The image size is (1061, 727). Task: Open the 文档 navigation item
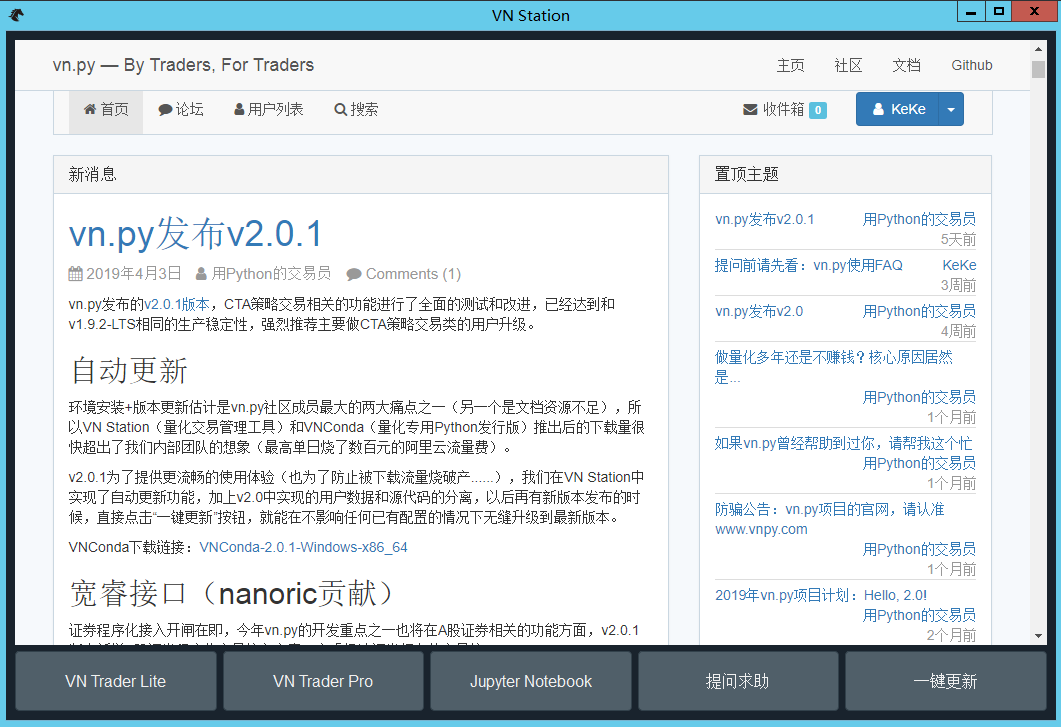tap(906, 65)
